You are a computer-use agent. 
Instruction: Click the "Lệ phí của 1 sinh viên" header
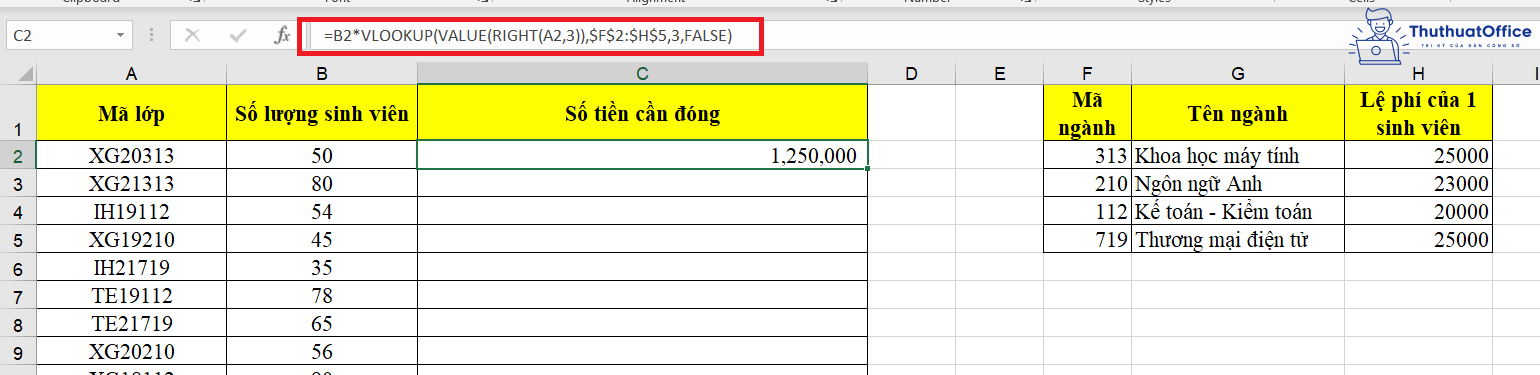click(x=1418, y=113)
